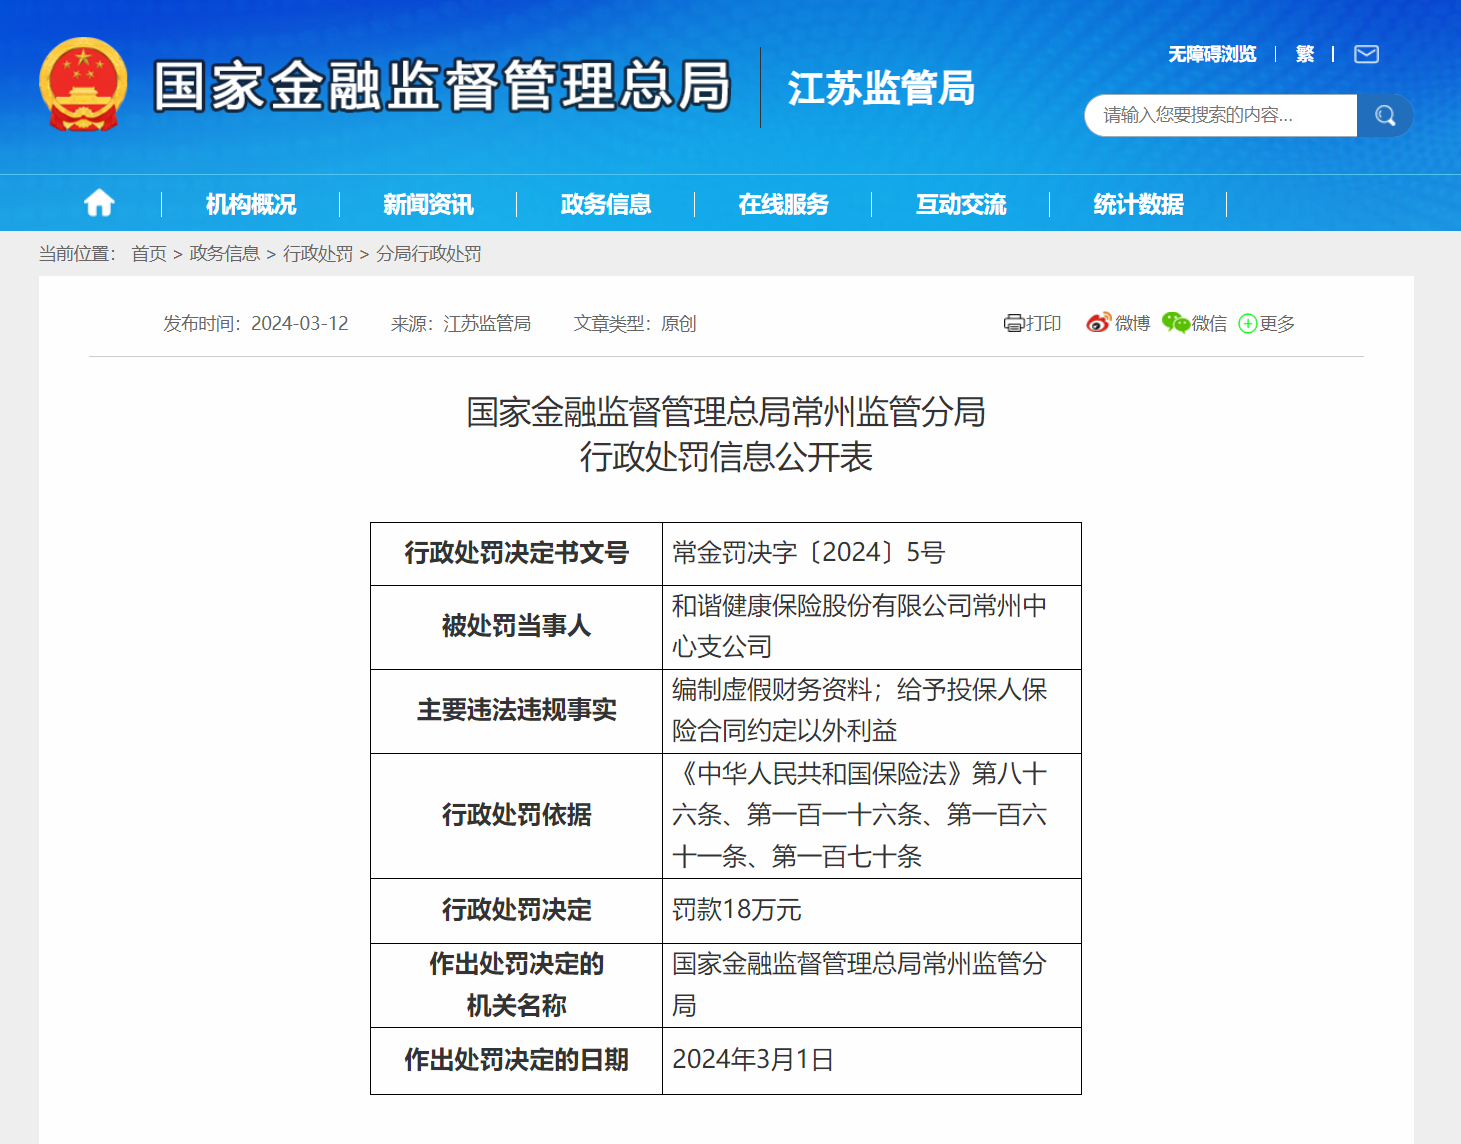
Task: Click the 编制虚假财务资料 violation cell
Action: (871, 711)
